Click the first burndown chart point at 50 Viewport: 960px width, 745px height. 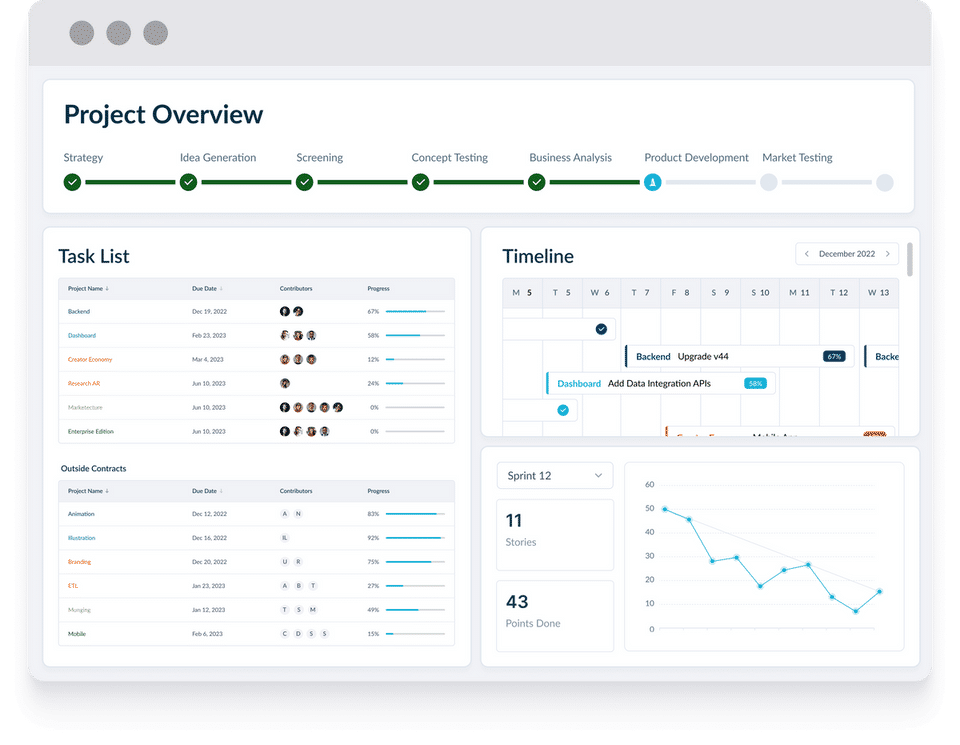(x=666, y=509)
